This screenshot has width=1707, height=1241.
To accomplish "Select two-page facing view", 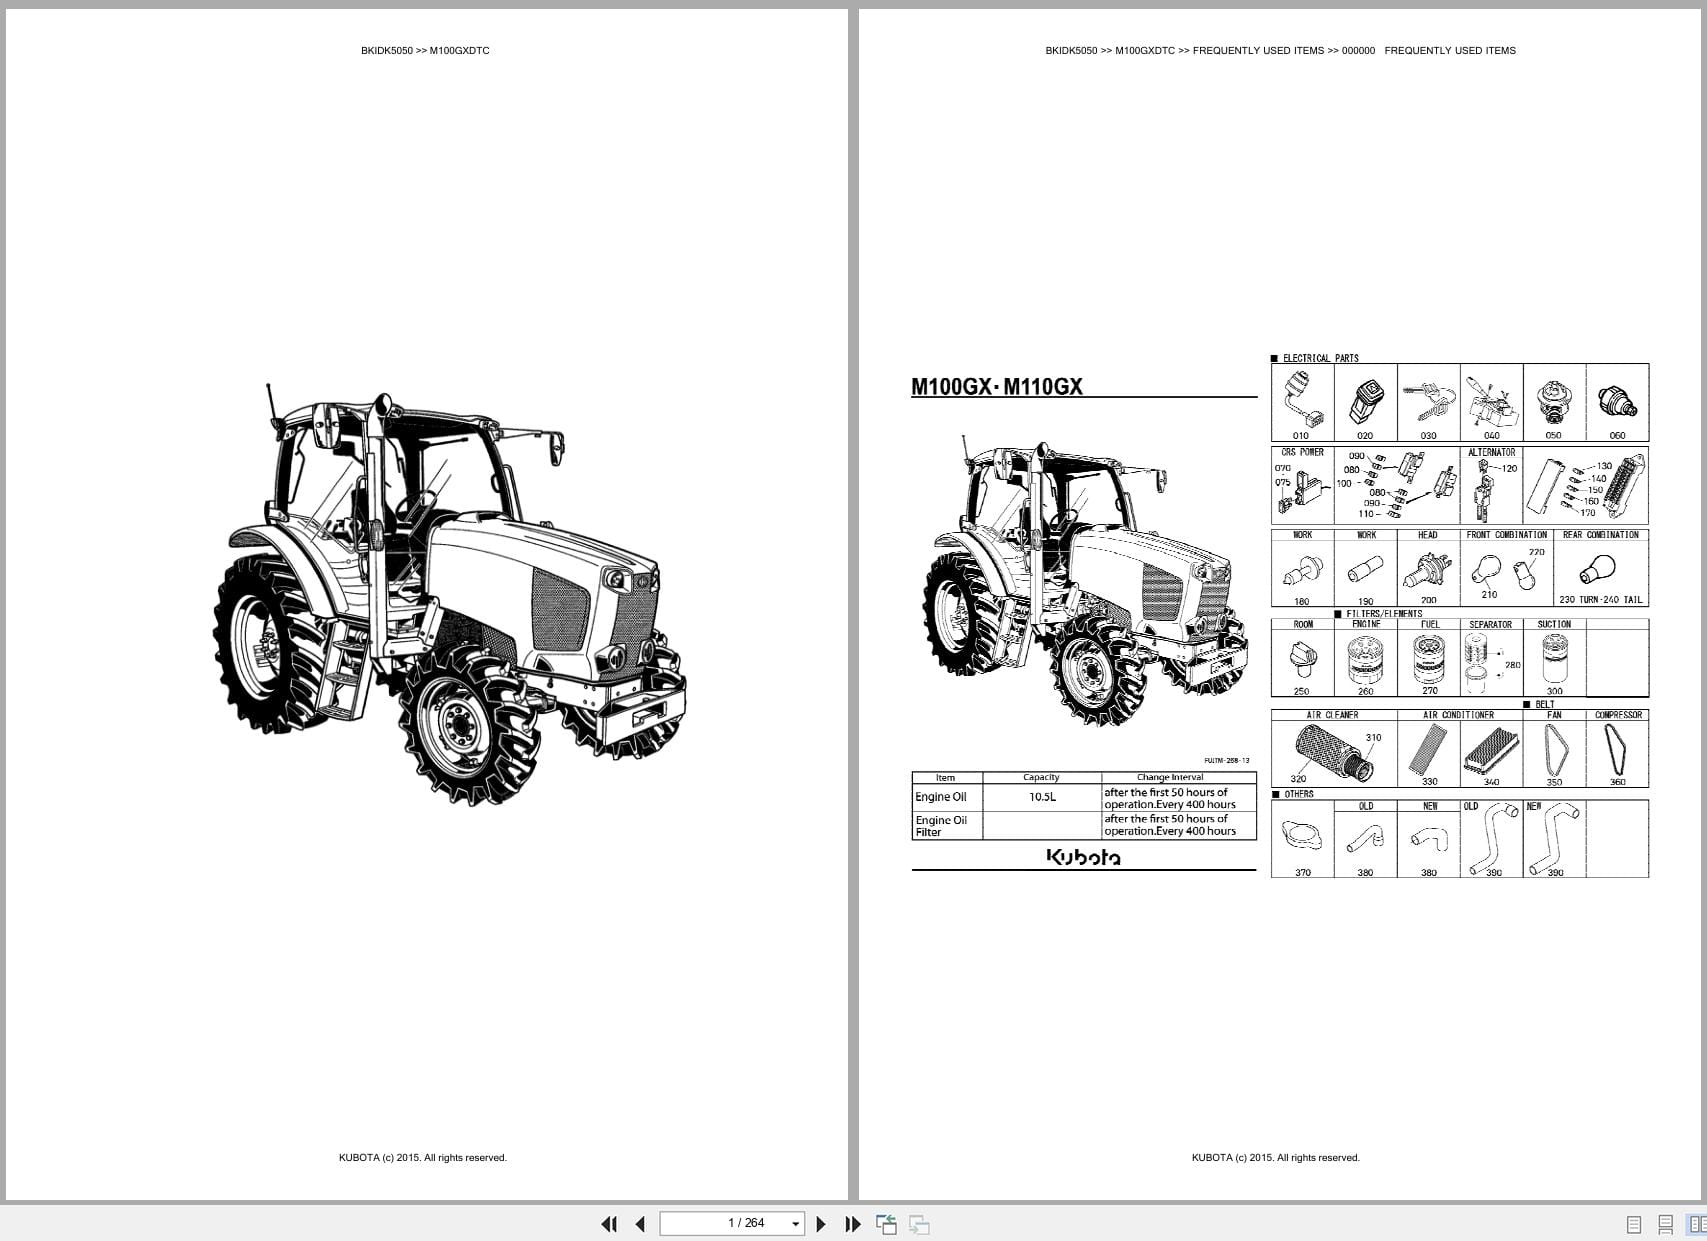I will [1697, 1224].
